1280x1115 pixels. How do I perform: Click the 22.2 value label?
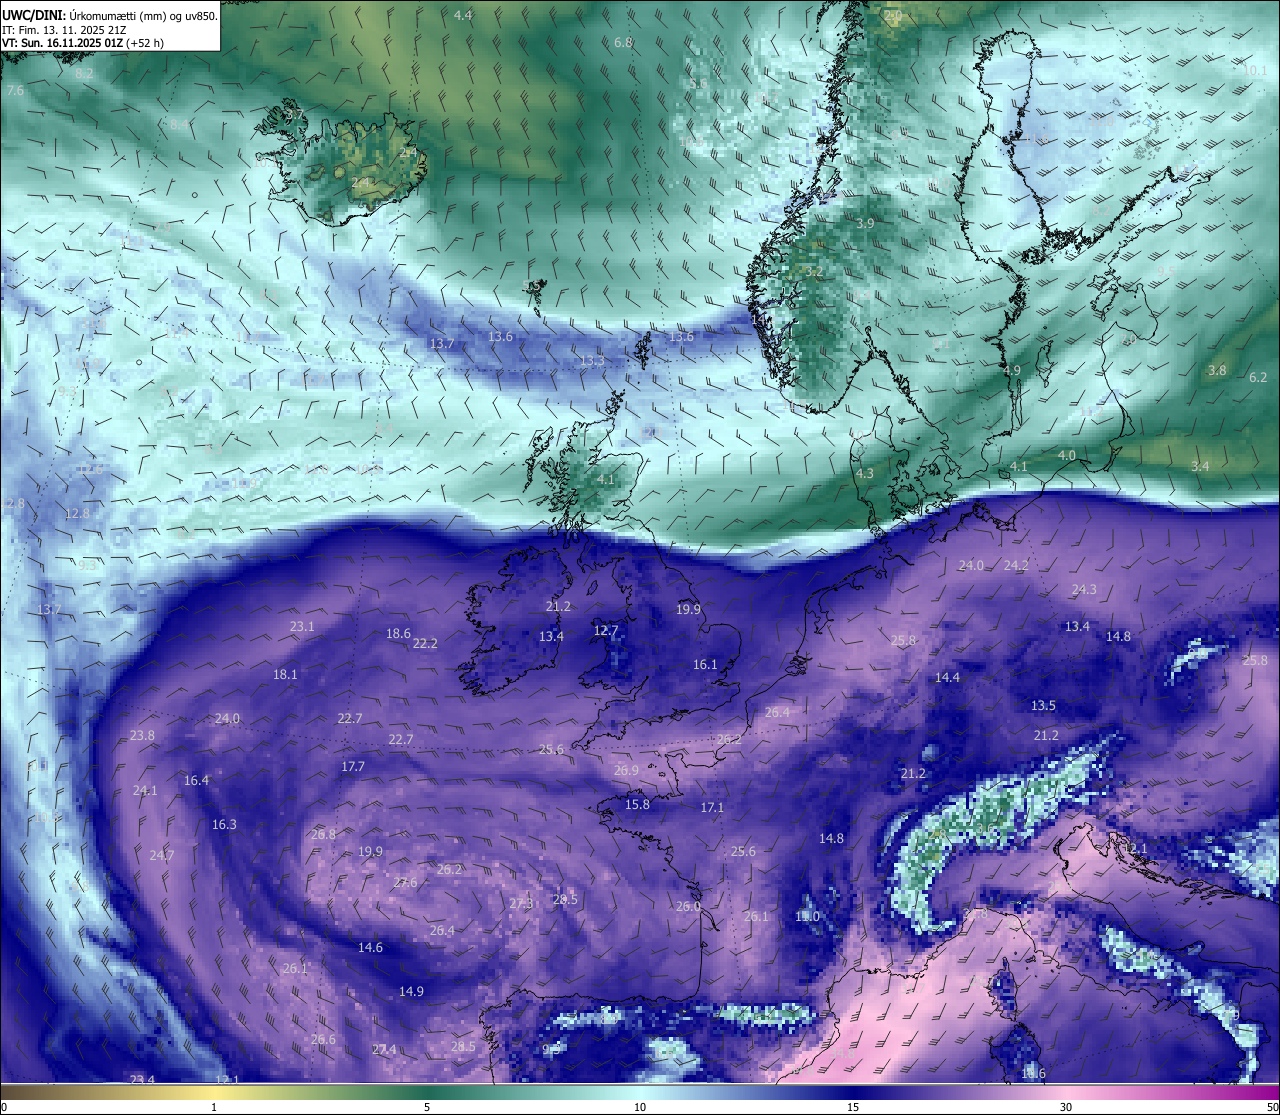pyautogui.click(x=425, y=643)
